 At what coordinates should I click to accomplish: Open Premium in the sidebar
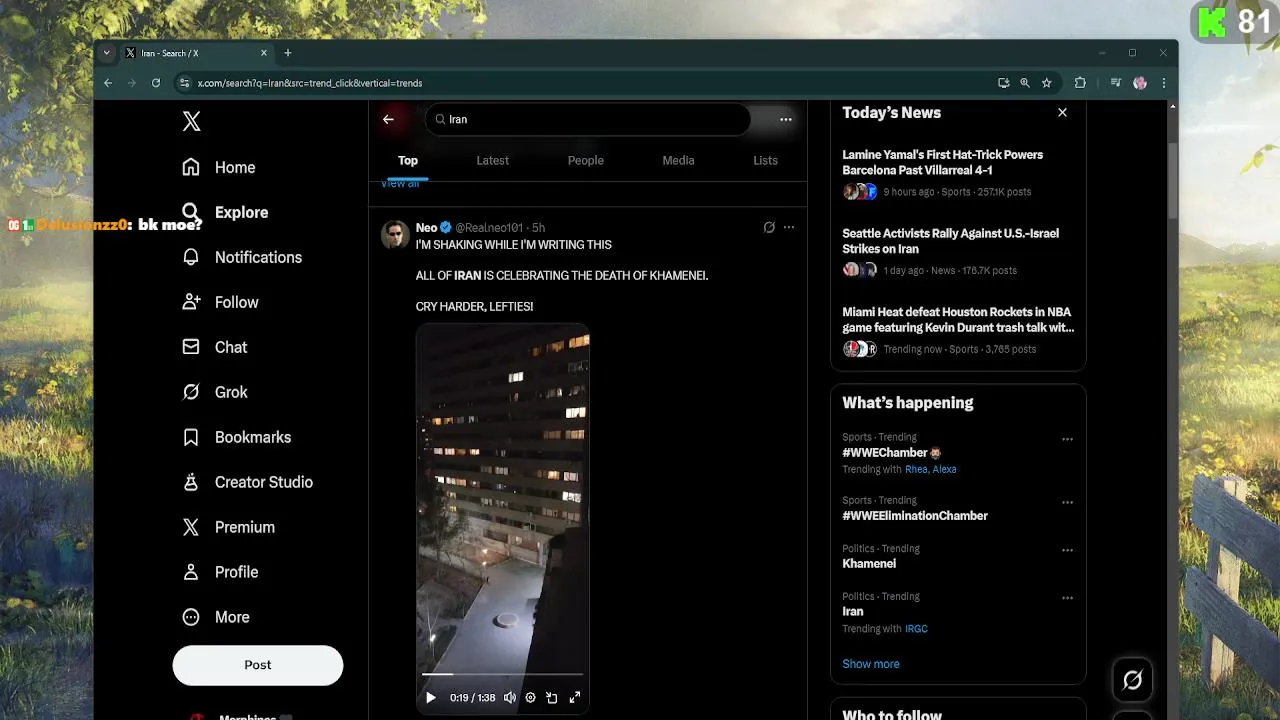(x=228, y=527)
